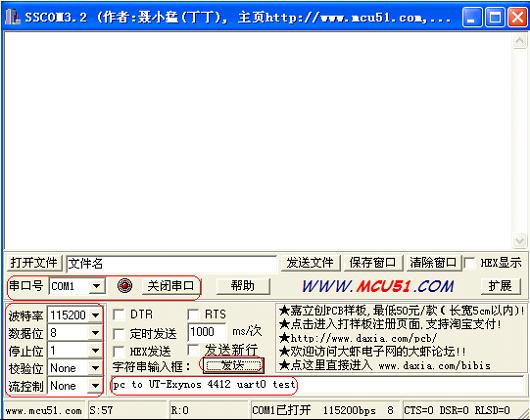The image size is (530, 420).
Task: Expand the 流控制 flow control dropdown
Action: coord(96,386)
